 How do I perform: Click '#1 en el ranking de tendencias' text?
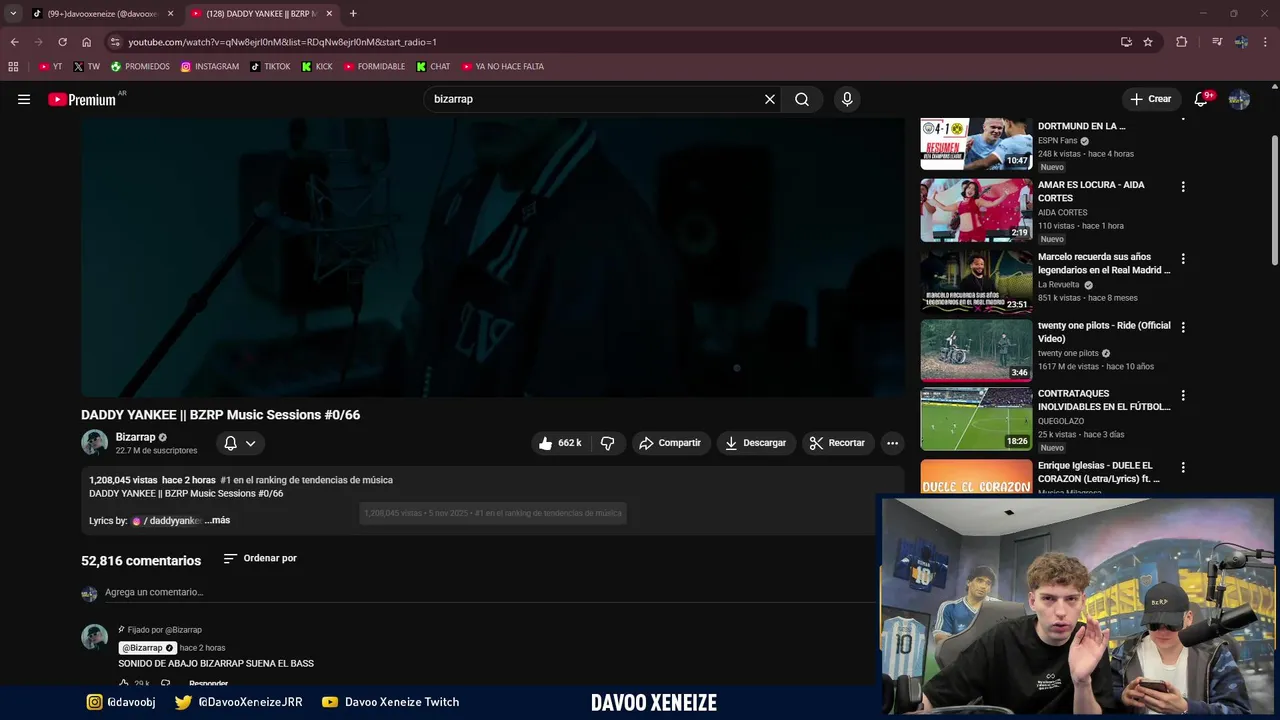click(306, 480)
